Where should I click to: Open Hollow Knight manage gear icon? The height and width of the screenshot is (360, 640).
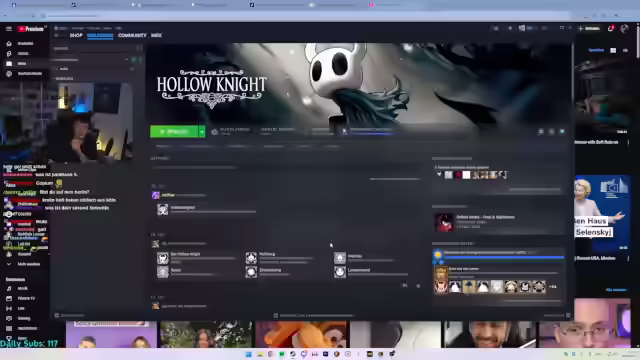(x=541, y=131)
